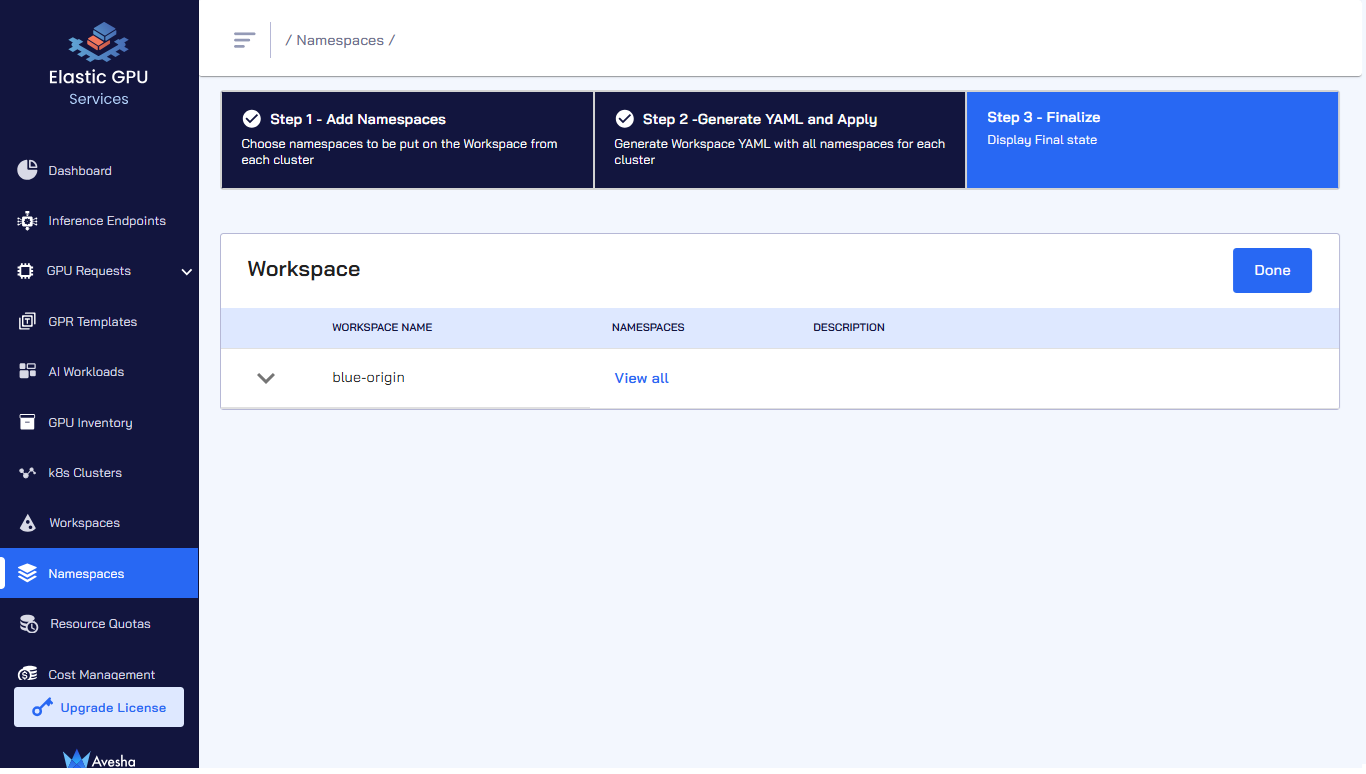Click the Avesha logo at sidebar bottom

[98, 759]
